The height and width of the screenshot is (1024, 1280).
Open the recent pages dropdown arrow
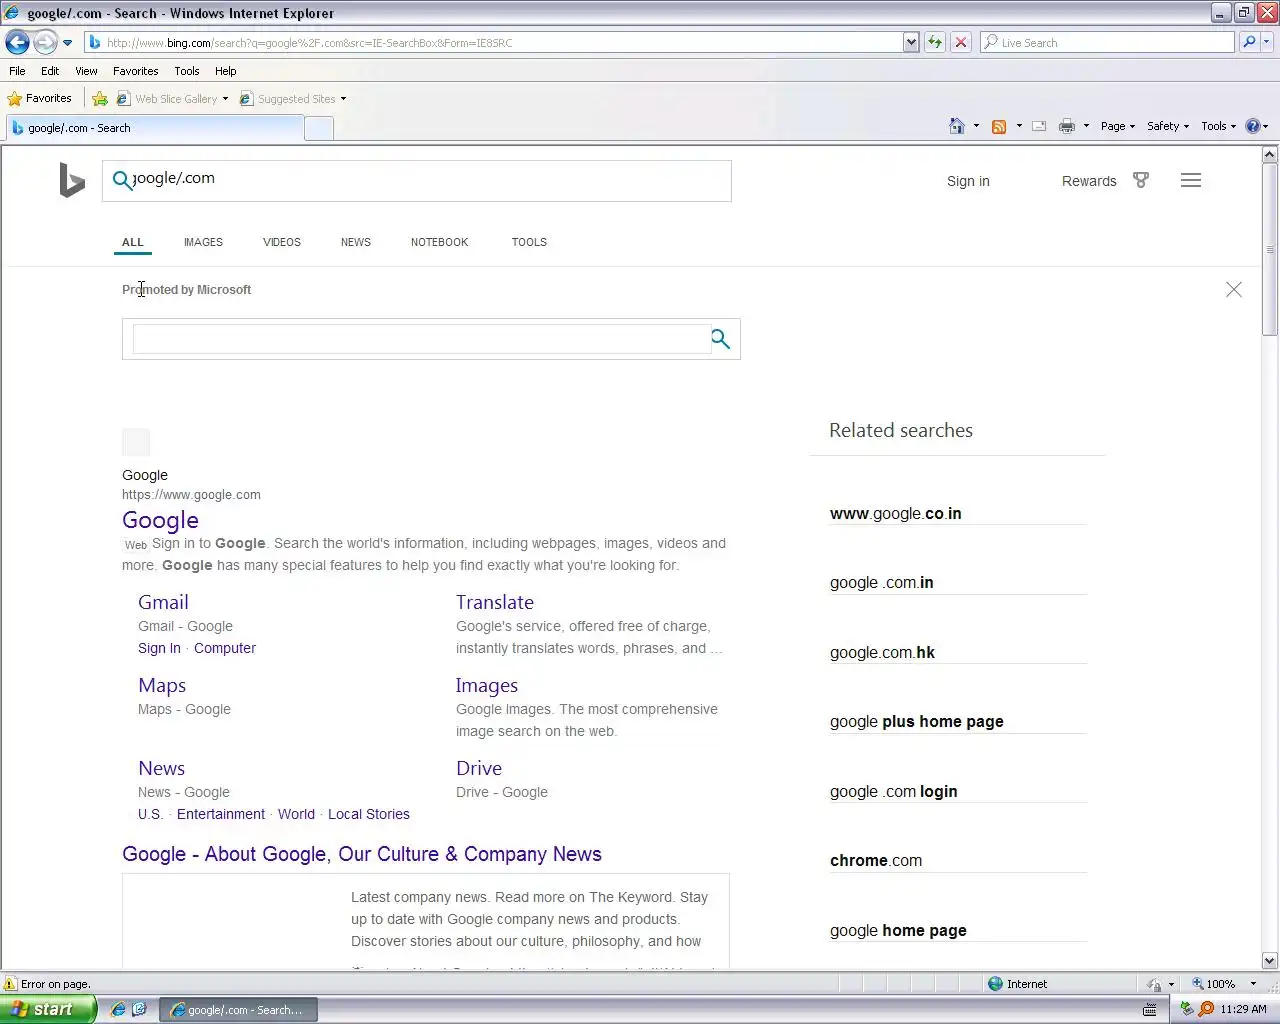(x=67, y=43)
